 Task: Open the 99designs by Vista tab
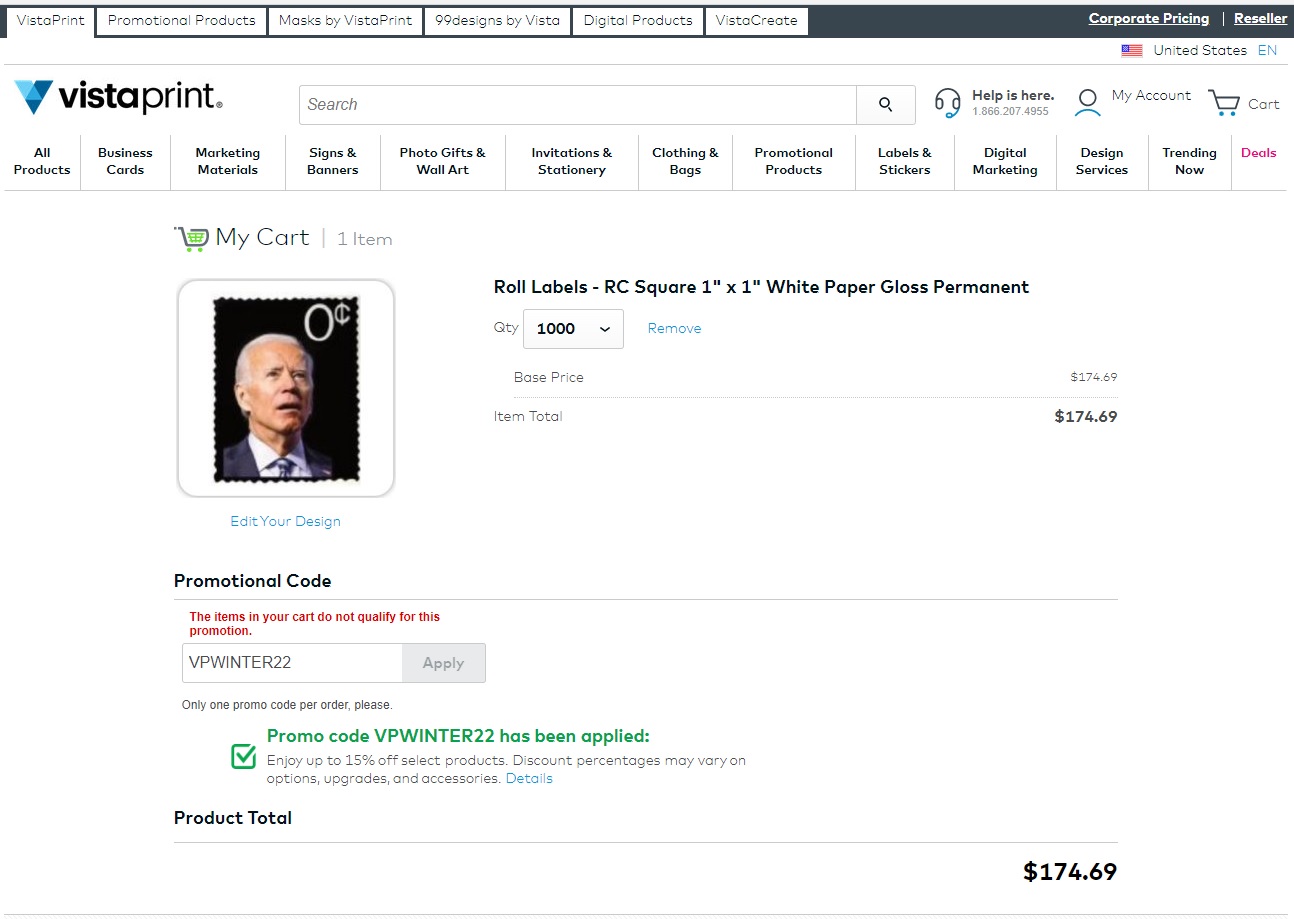point(497,20)
